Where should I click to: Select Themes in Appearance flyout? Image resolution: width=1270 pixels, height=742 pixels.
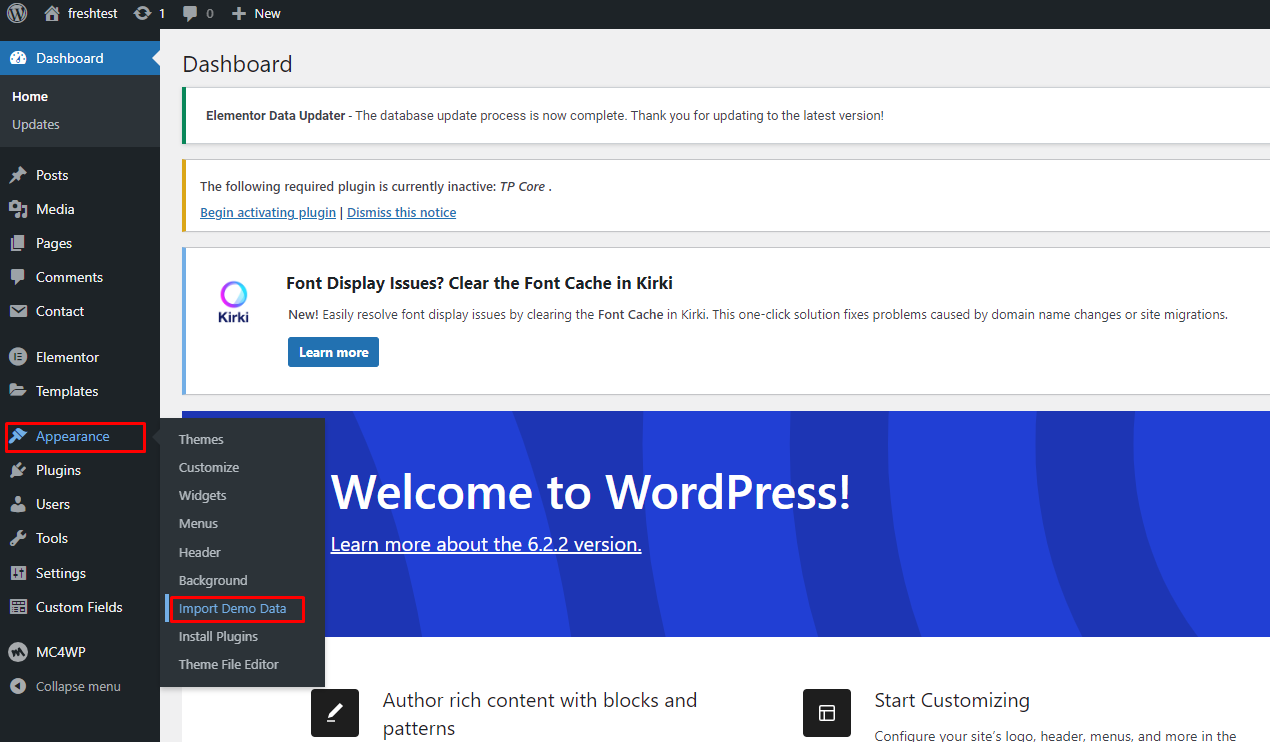tap(201, 439)
